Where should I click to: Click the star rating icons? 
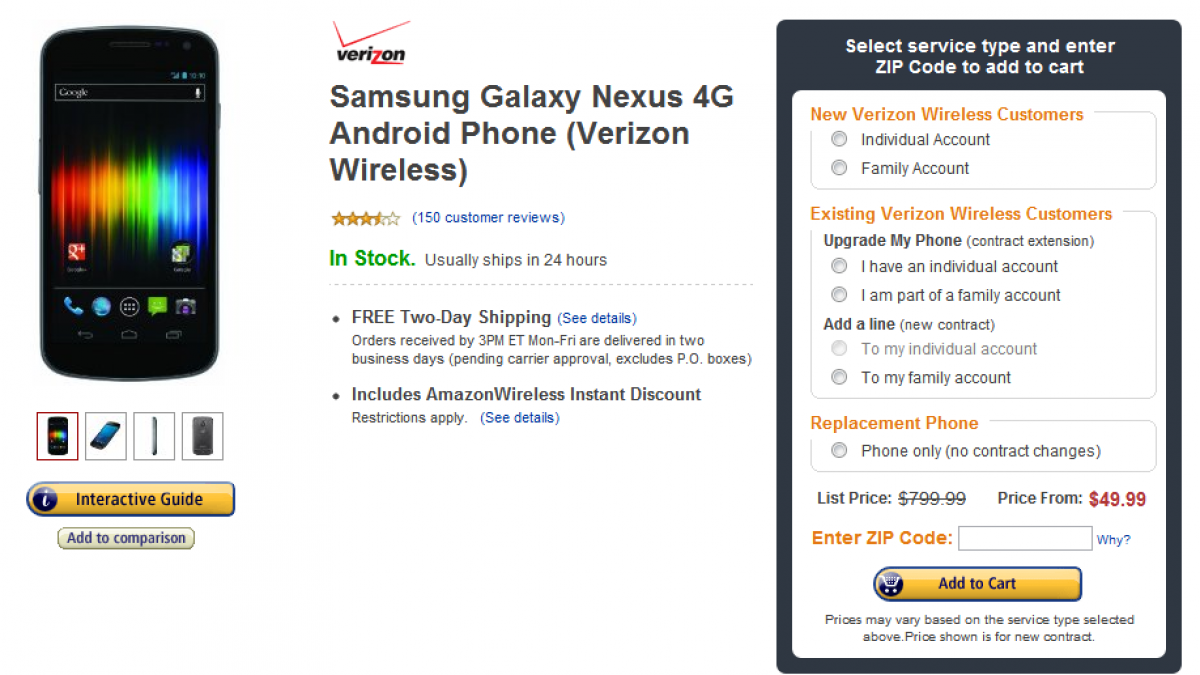tap(365, 218)
